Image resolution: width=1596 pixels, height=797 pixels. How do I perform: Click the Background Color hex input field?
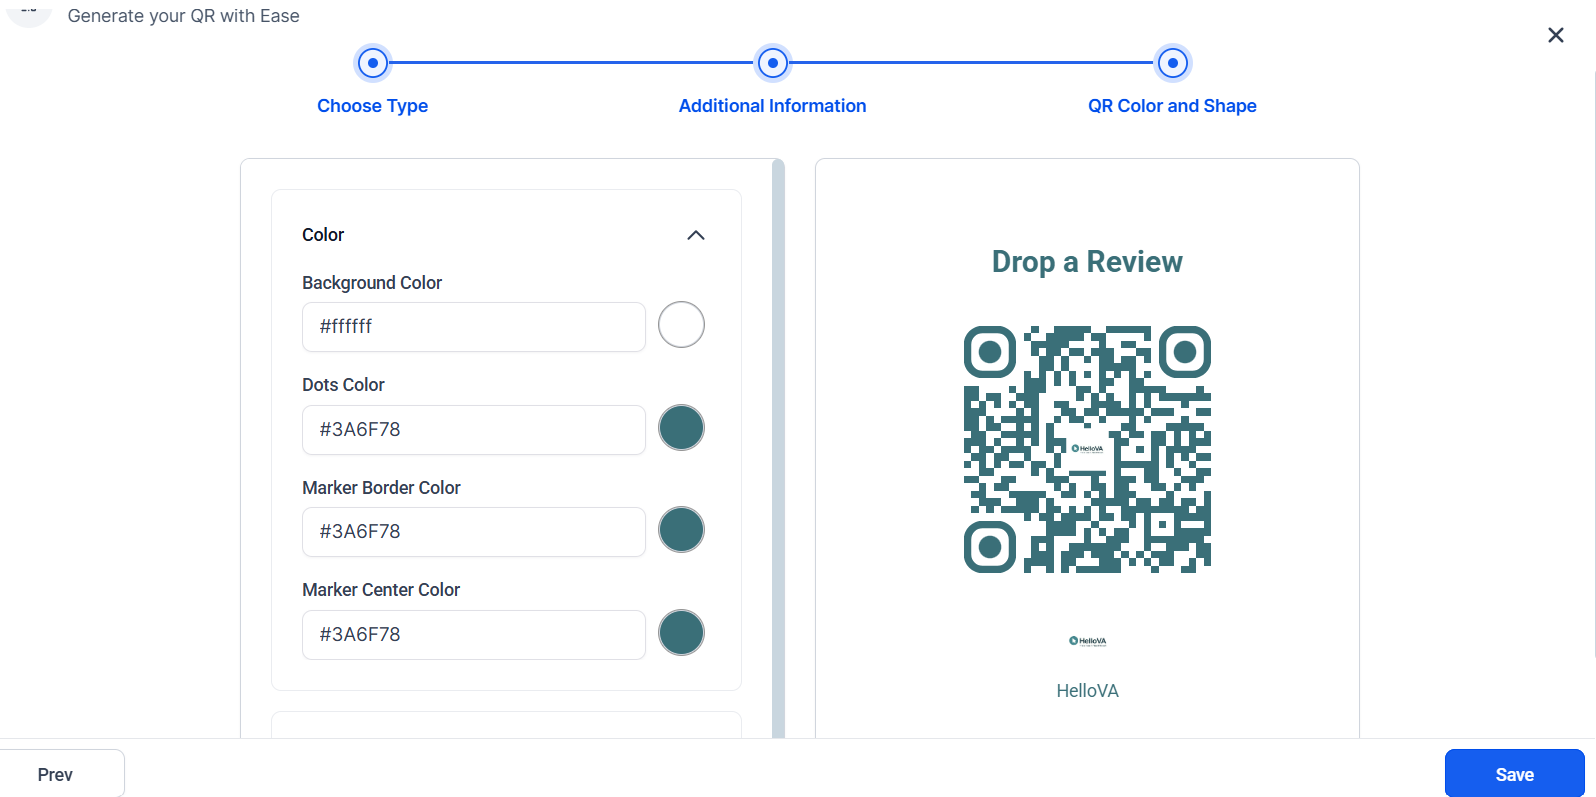pyautogui.click(x=473, y=327)
